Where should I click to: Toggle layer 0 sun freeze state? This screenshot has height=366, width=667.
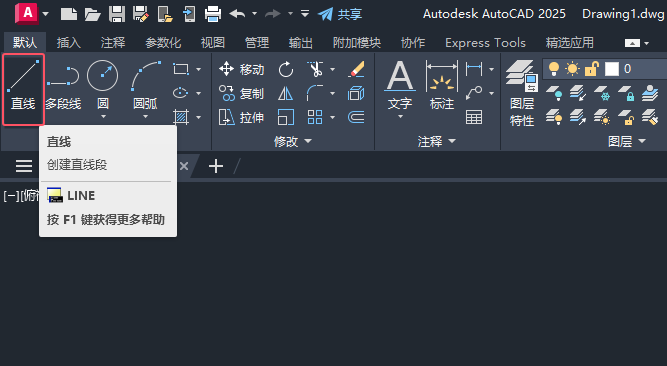[x=573, y=69]
